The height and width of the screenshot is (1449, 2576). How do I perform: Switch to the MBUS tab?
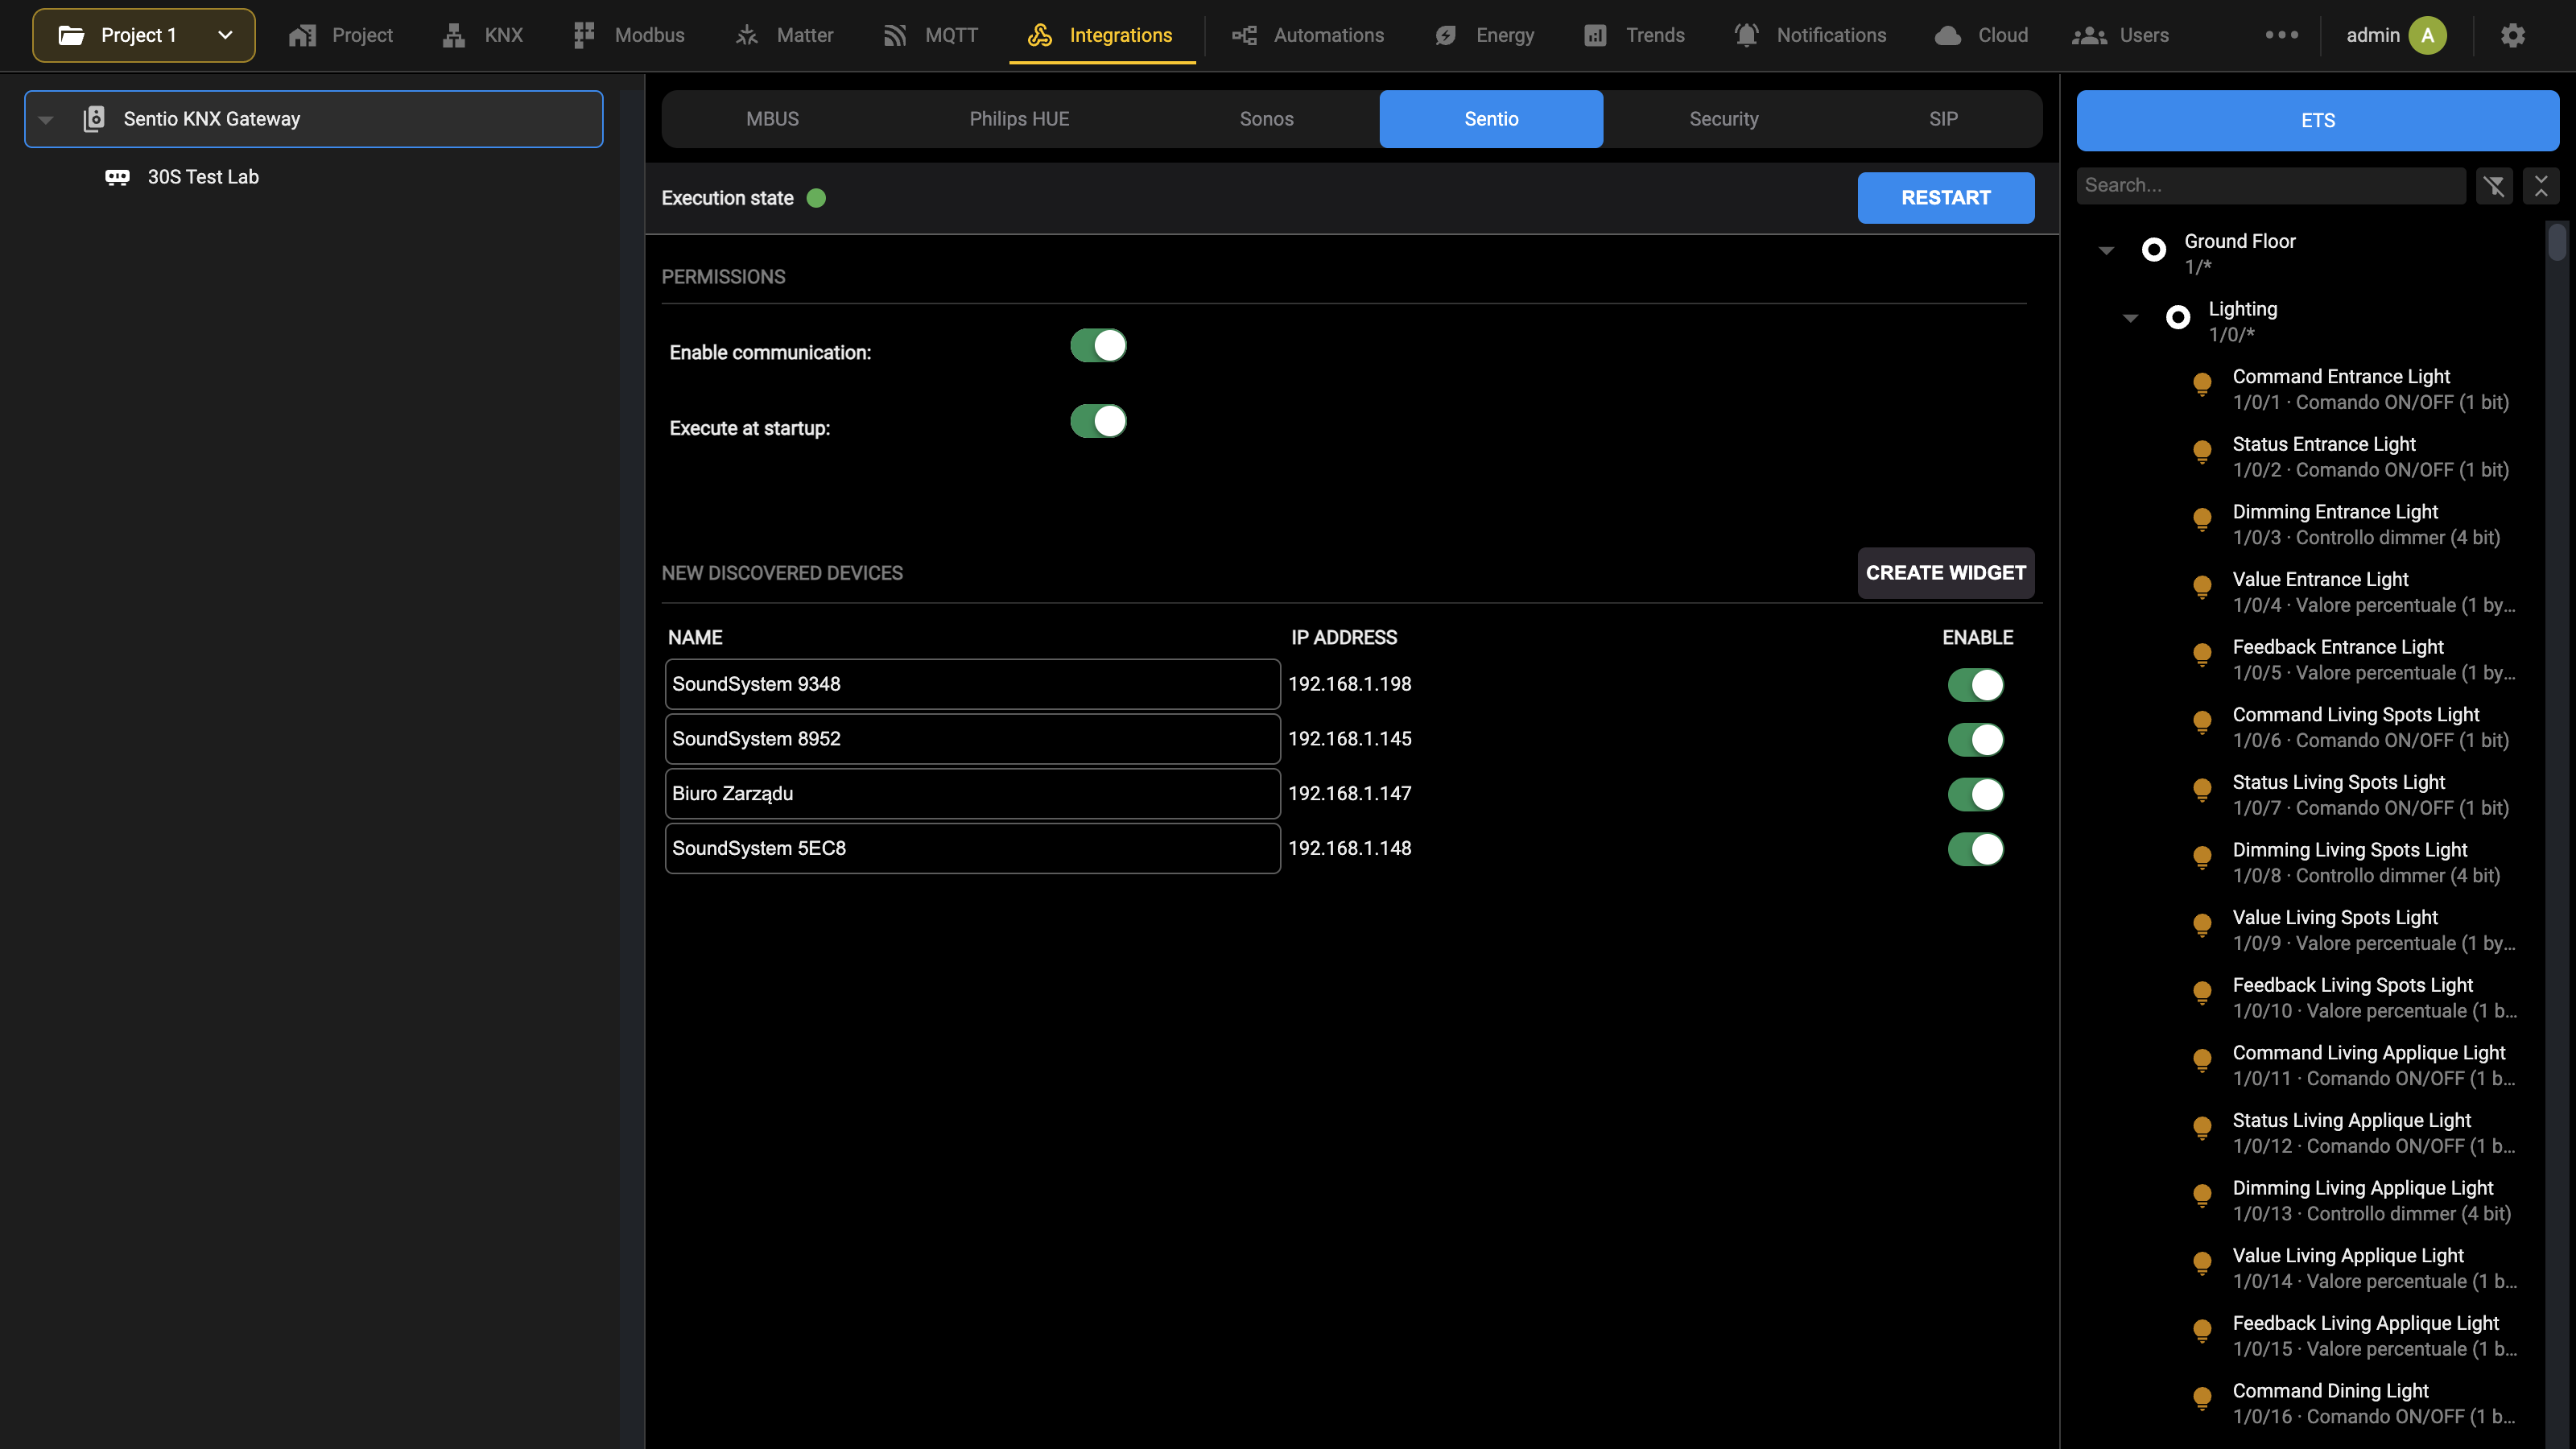click(772, 119)
